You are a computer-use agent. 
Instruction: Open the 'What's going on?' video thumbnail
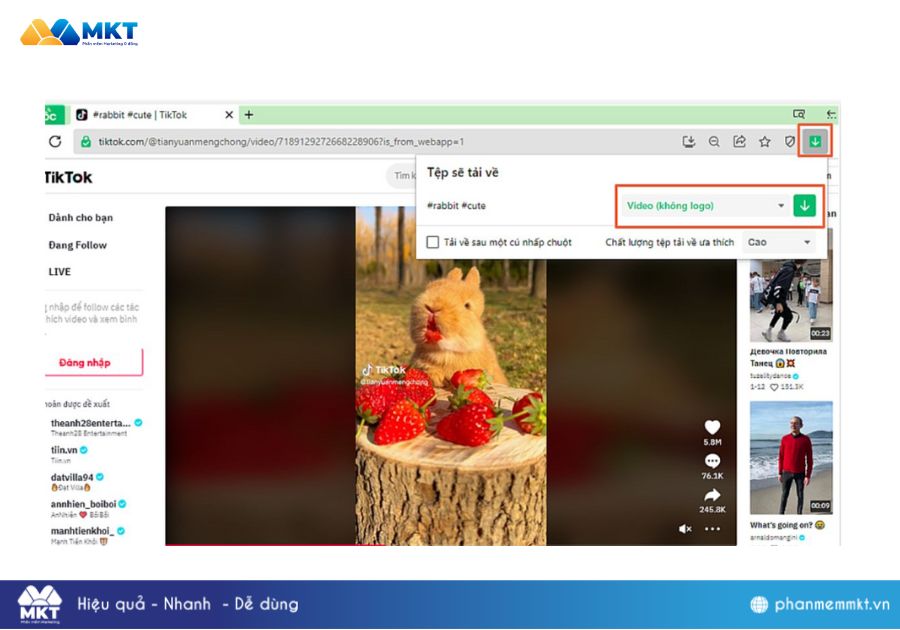[791, 457]
